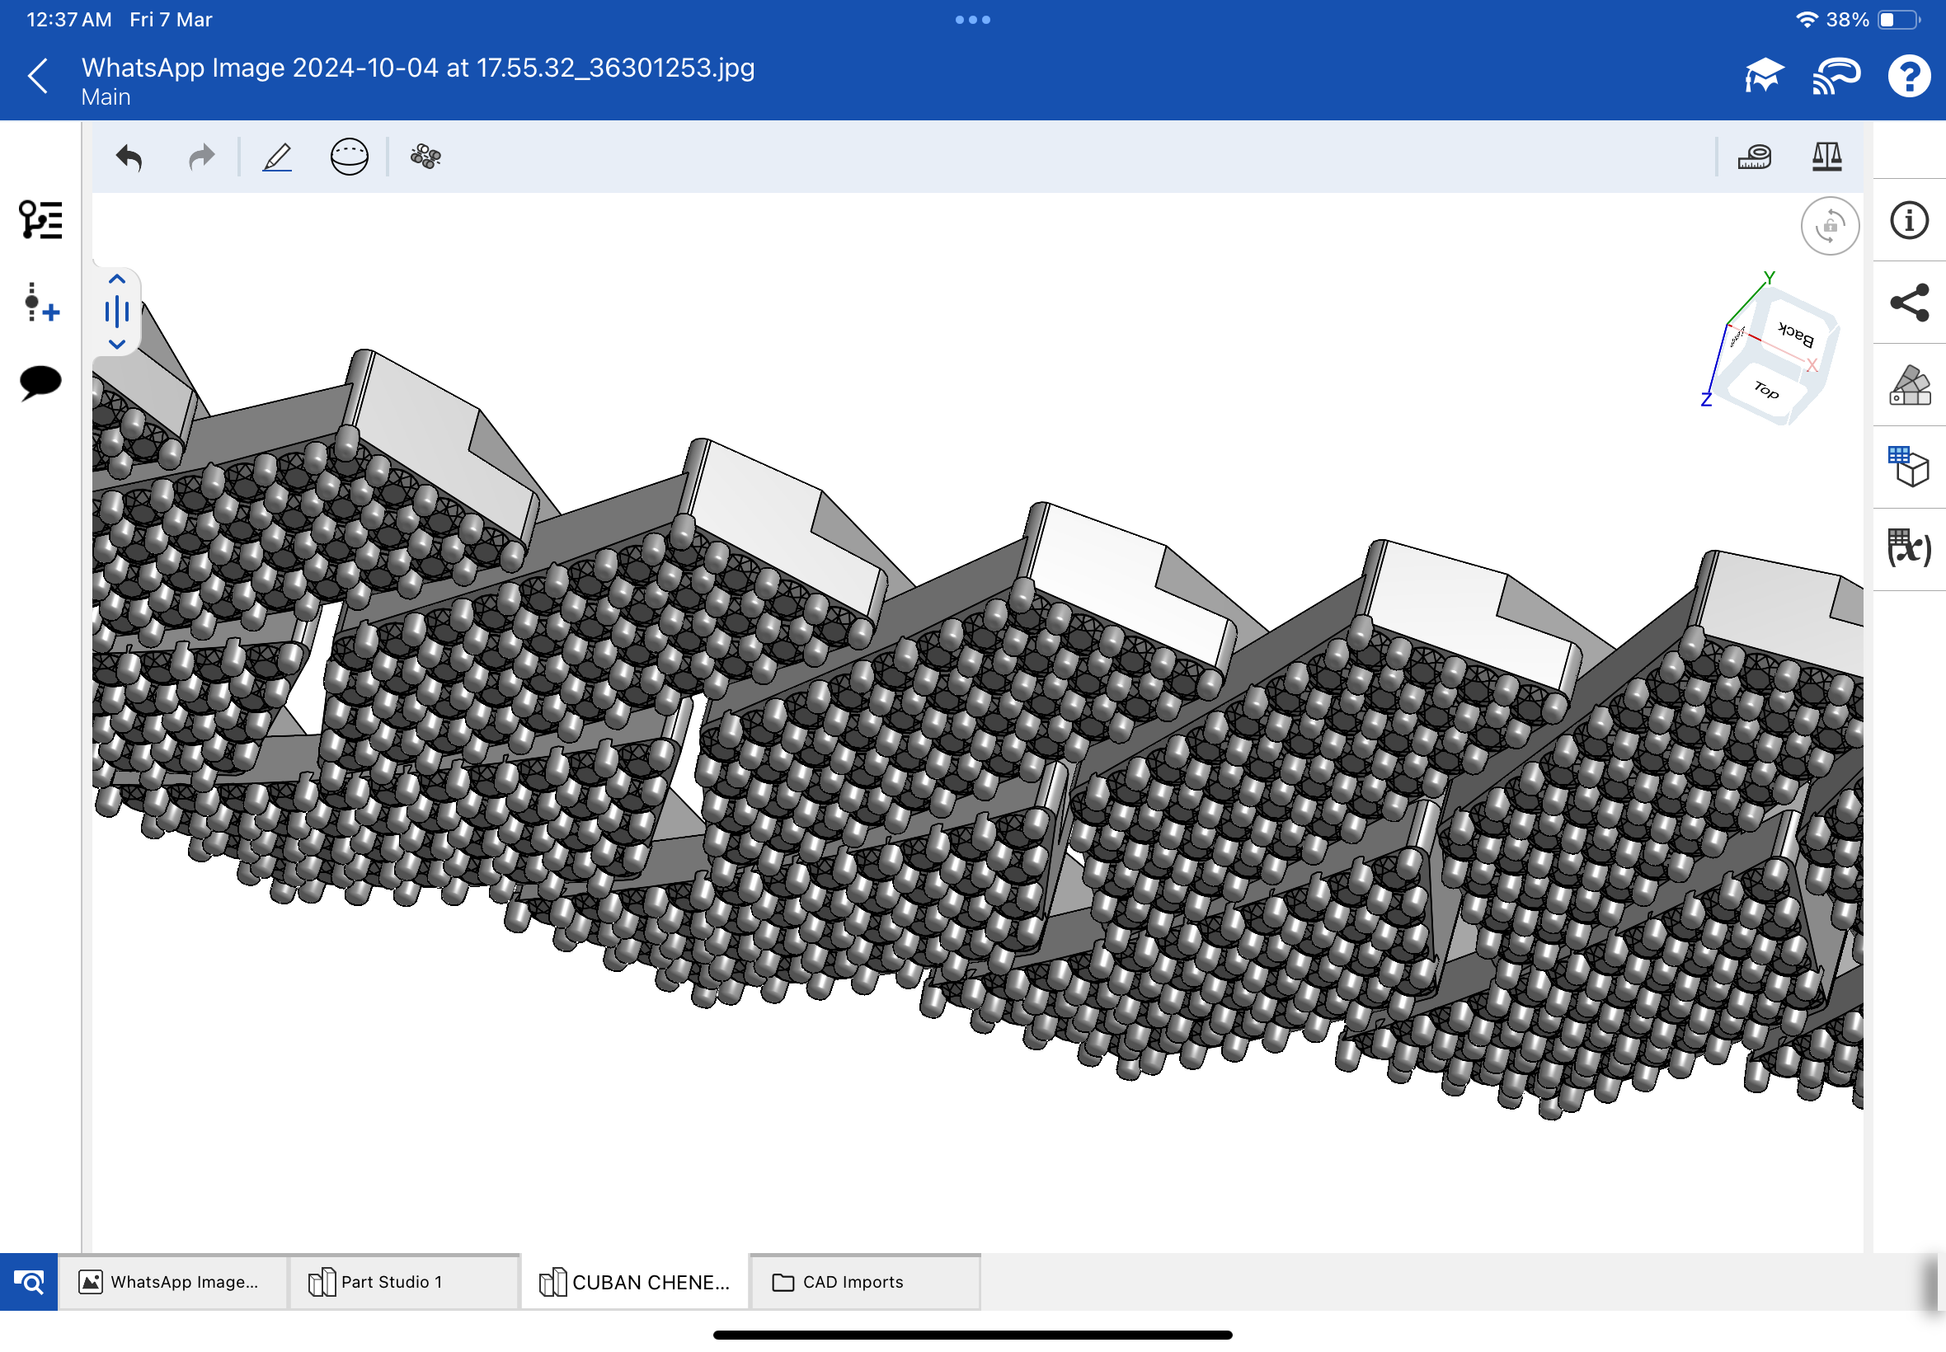Viewport: 1946px width, 1352px height.
Task: Select the sketch pencil tool
Action: 277,157
